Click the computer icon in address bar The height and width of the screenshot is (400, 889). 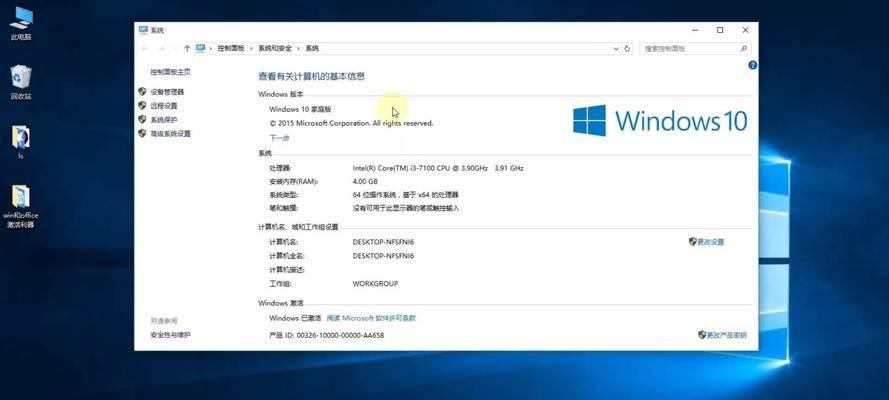(x=201, y=49)
